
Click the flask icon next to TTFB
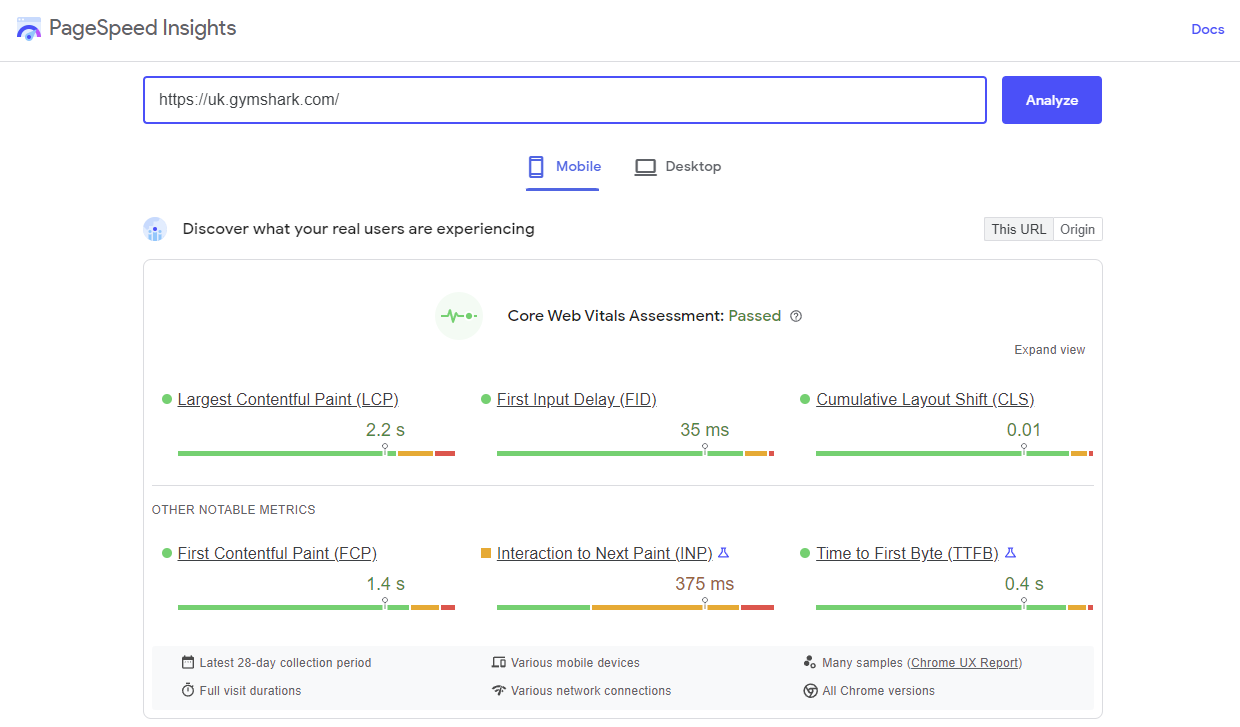[1010, 552]
